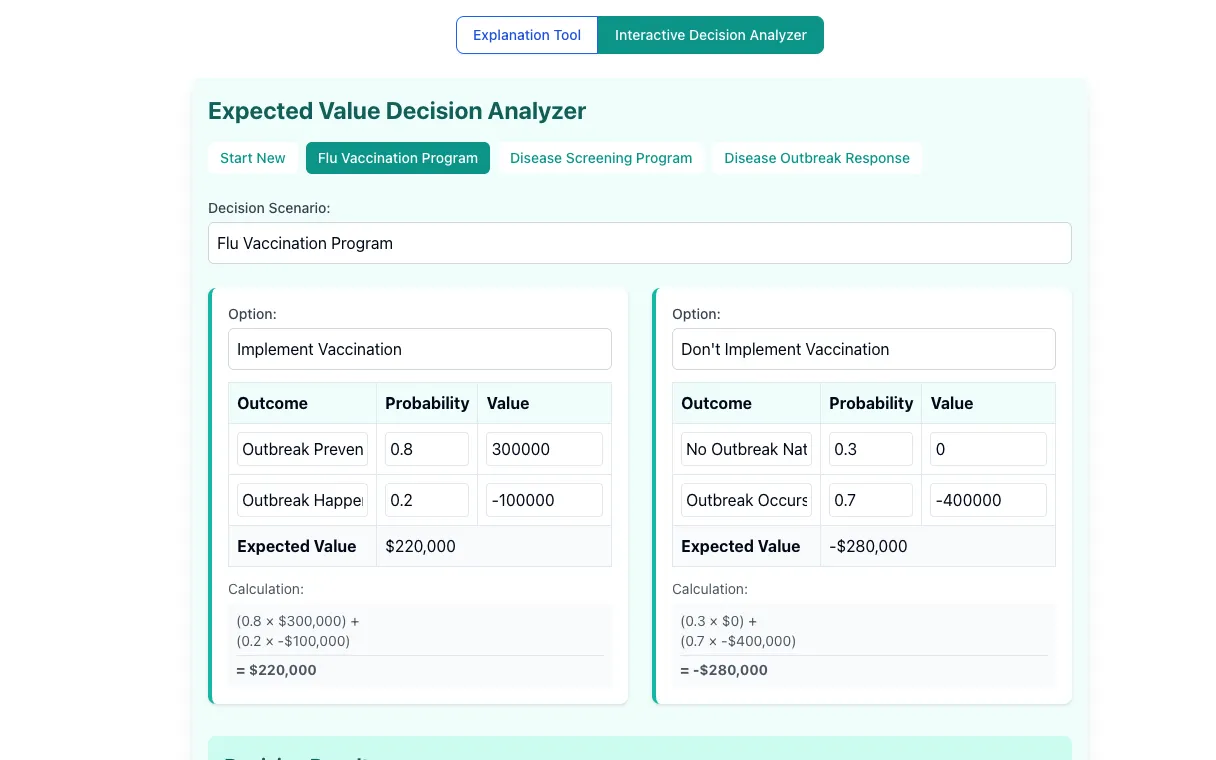The image size is (1216, 760).
Task: Click the Start New button
Action: click(x=253, y=158)
